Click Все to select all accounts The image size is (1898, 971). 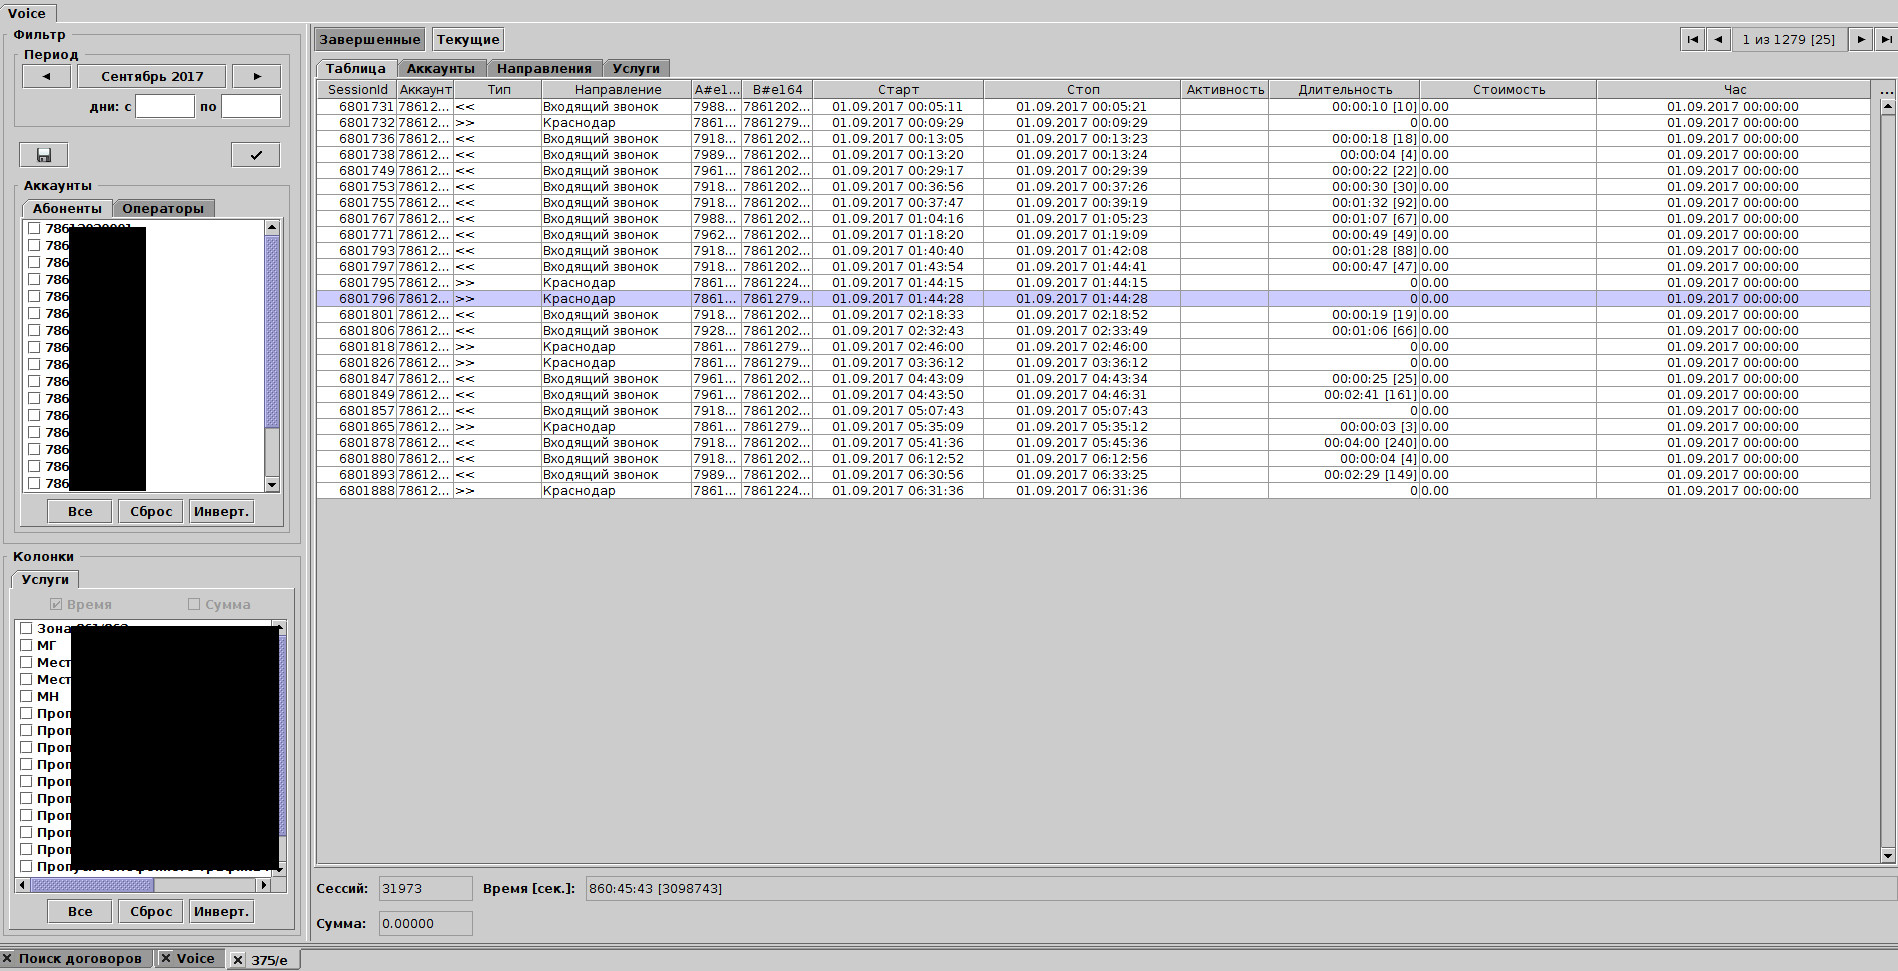coord(79,511)
